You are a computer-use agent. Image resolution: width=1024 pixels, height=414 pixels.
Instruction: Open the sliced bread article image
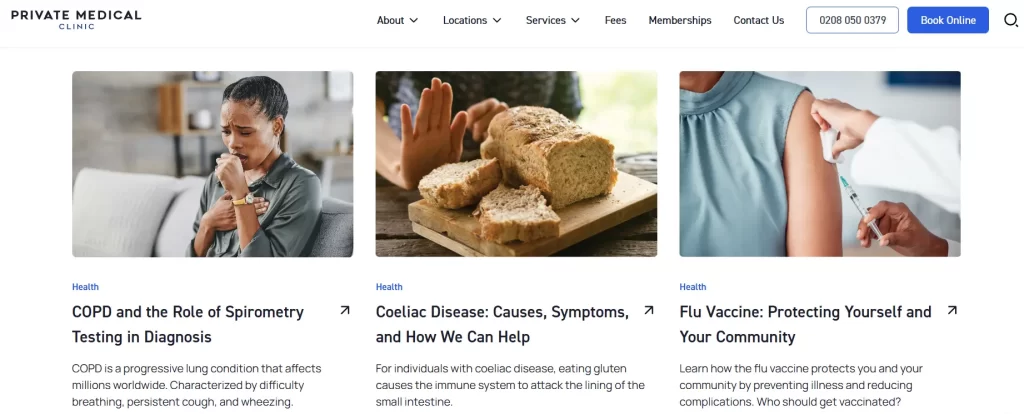pos(516,164)
